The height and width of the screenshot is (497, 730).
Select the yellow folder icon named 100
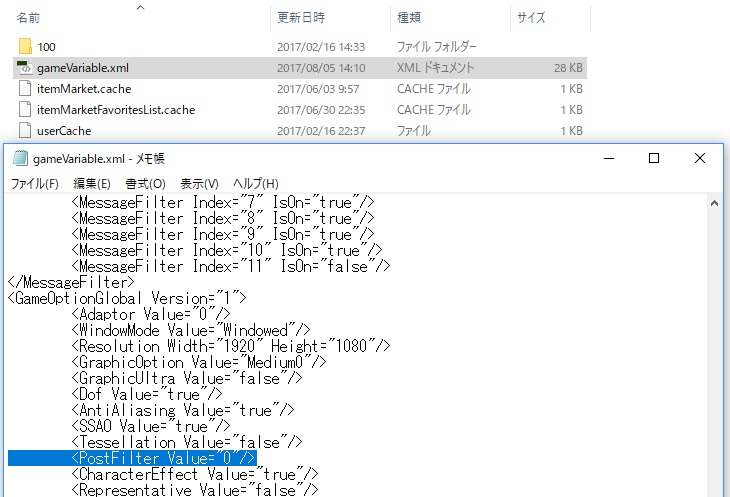(25, 47)
